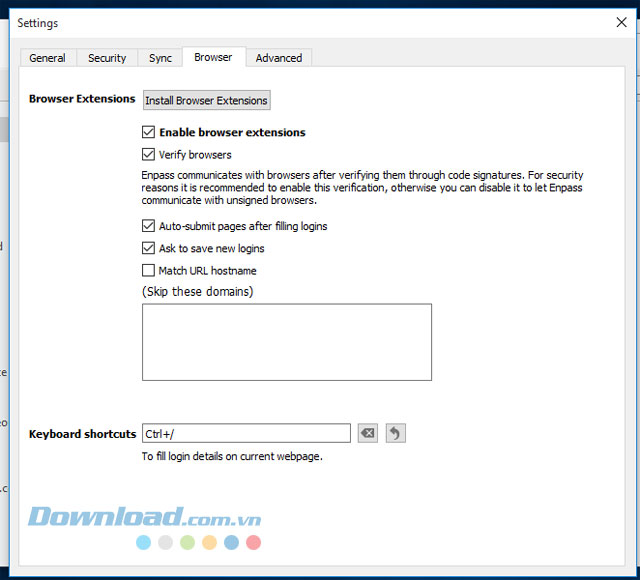Turn off Auto-submit pages after filling logins
Viewport: 640px width, 580px height.
tap(149, 226)
